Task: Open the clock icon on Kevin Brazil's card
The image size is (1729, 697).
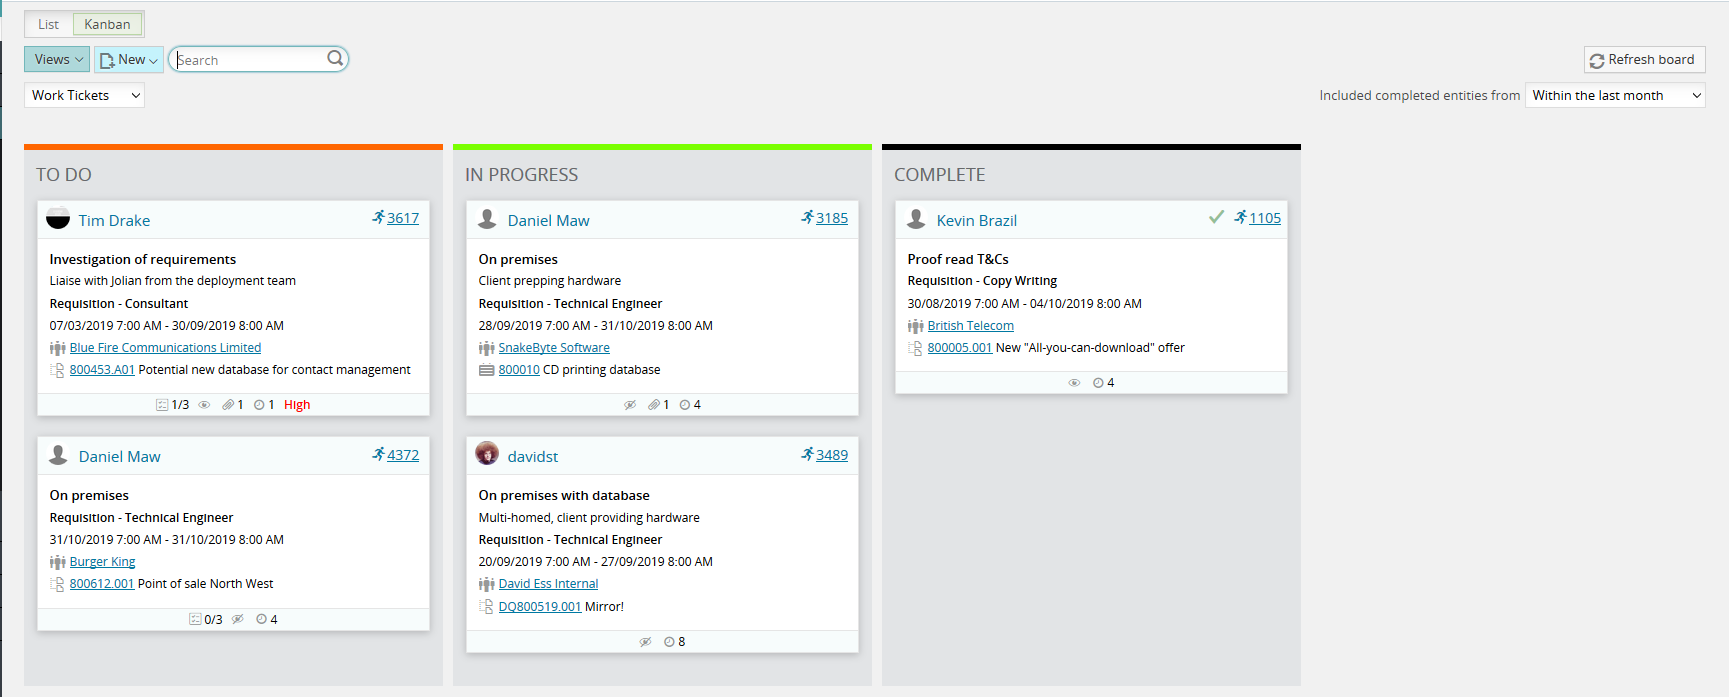Action: (1097, 382)
